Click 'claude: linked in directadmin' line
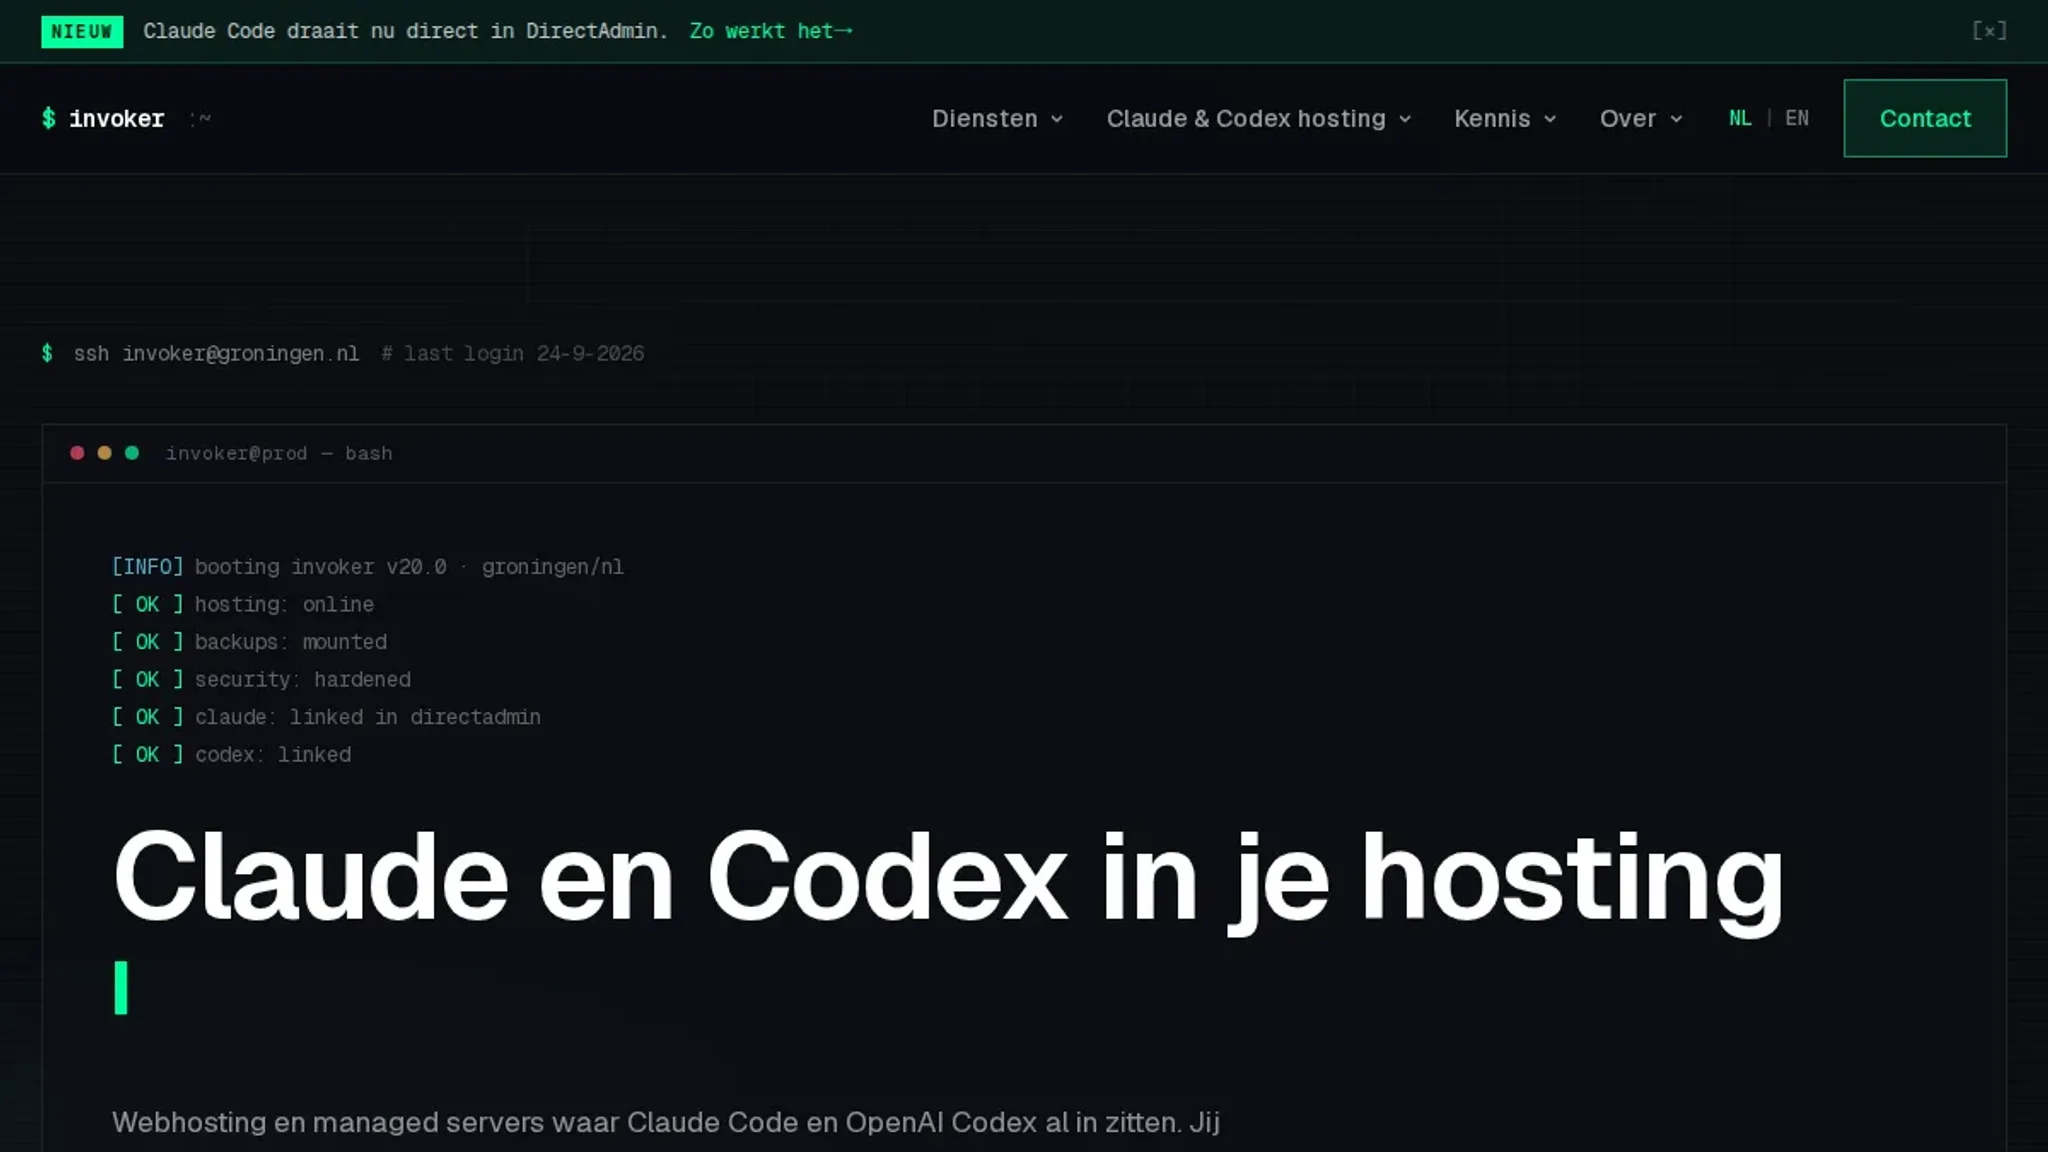 coord(326,717)
